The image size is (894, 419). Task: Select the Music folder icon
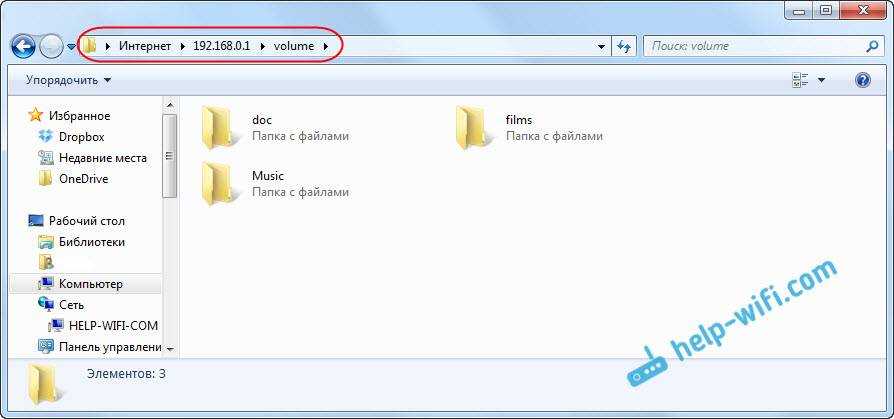click(x=219, y=183)
